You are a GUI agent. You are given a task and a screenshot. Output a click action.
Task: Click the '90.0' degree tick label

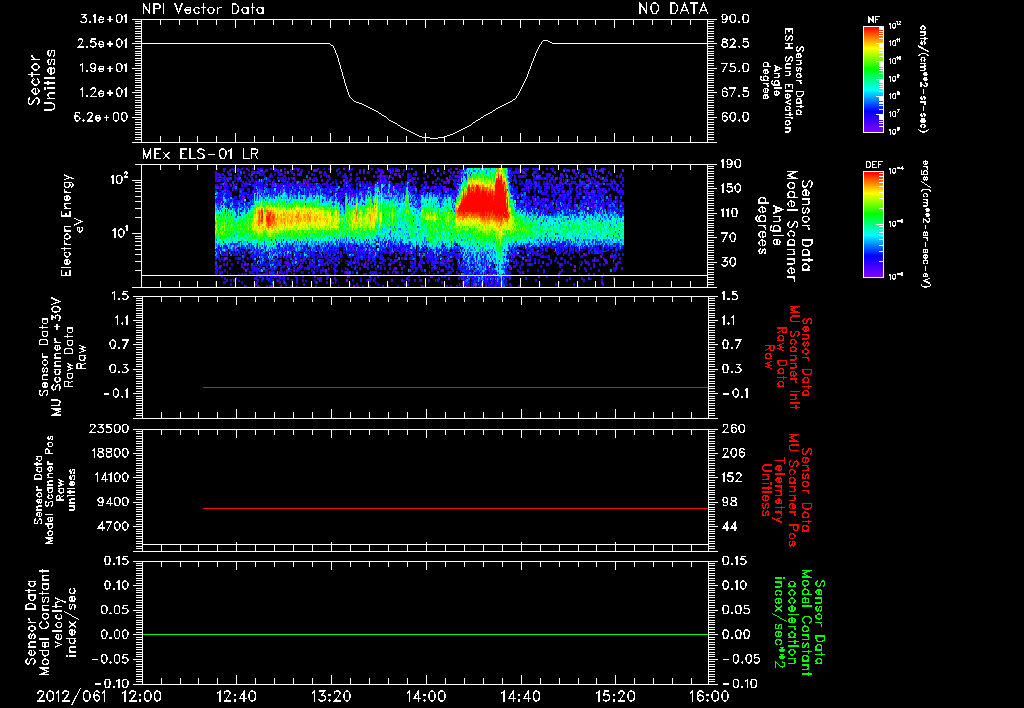[x=735, y=19]
